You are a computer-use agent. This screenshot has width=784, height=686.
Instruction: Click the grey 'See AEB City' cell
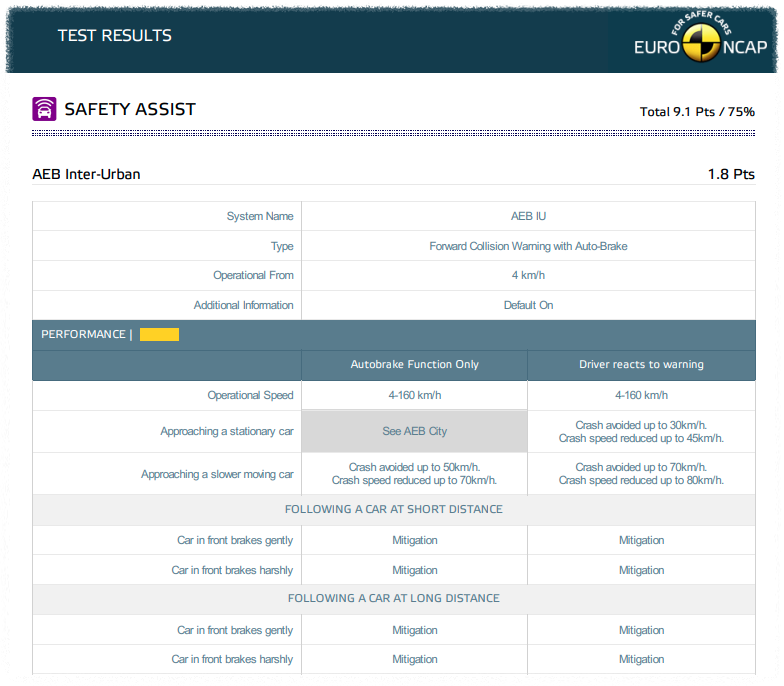point(414,431)
